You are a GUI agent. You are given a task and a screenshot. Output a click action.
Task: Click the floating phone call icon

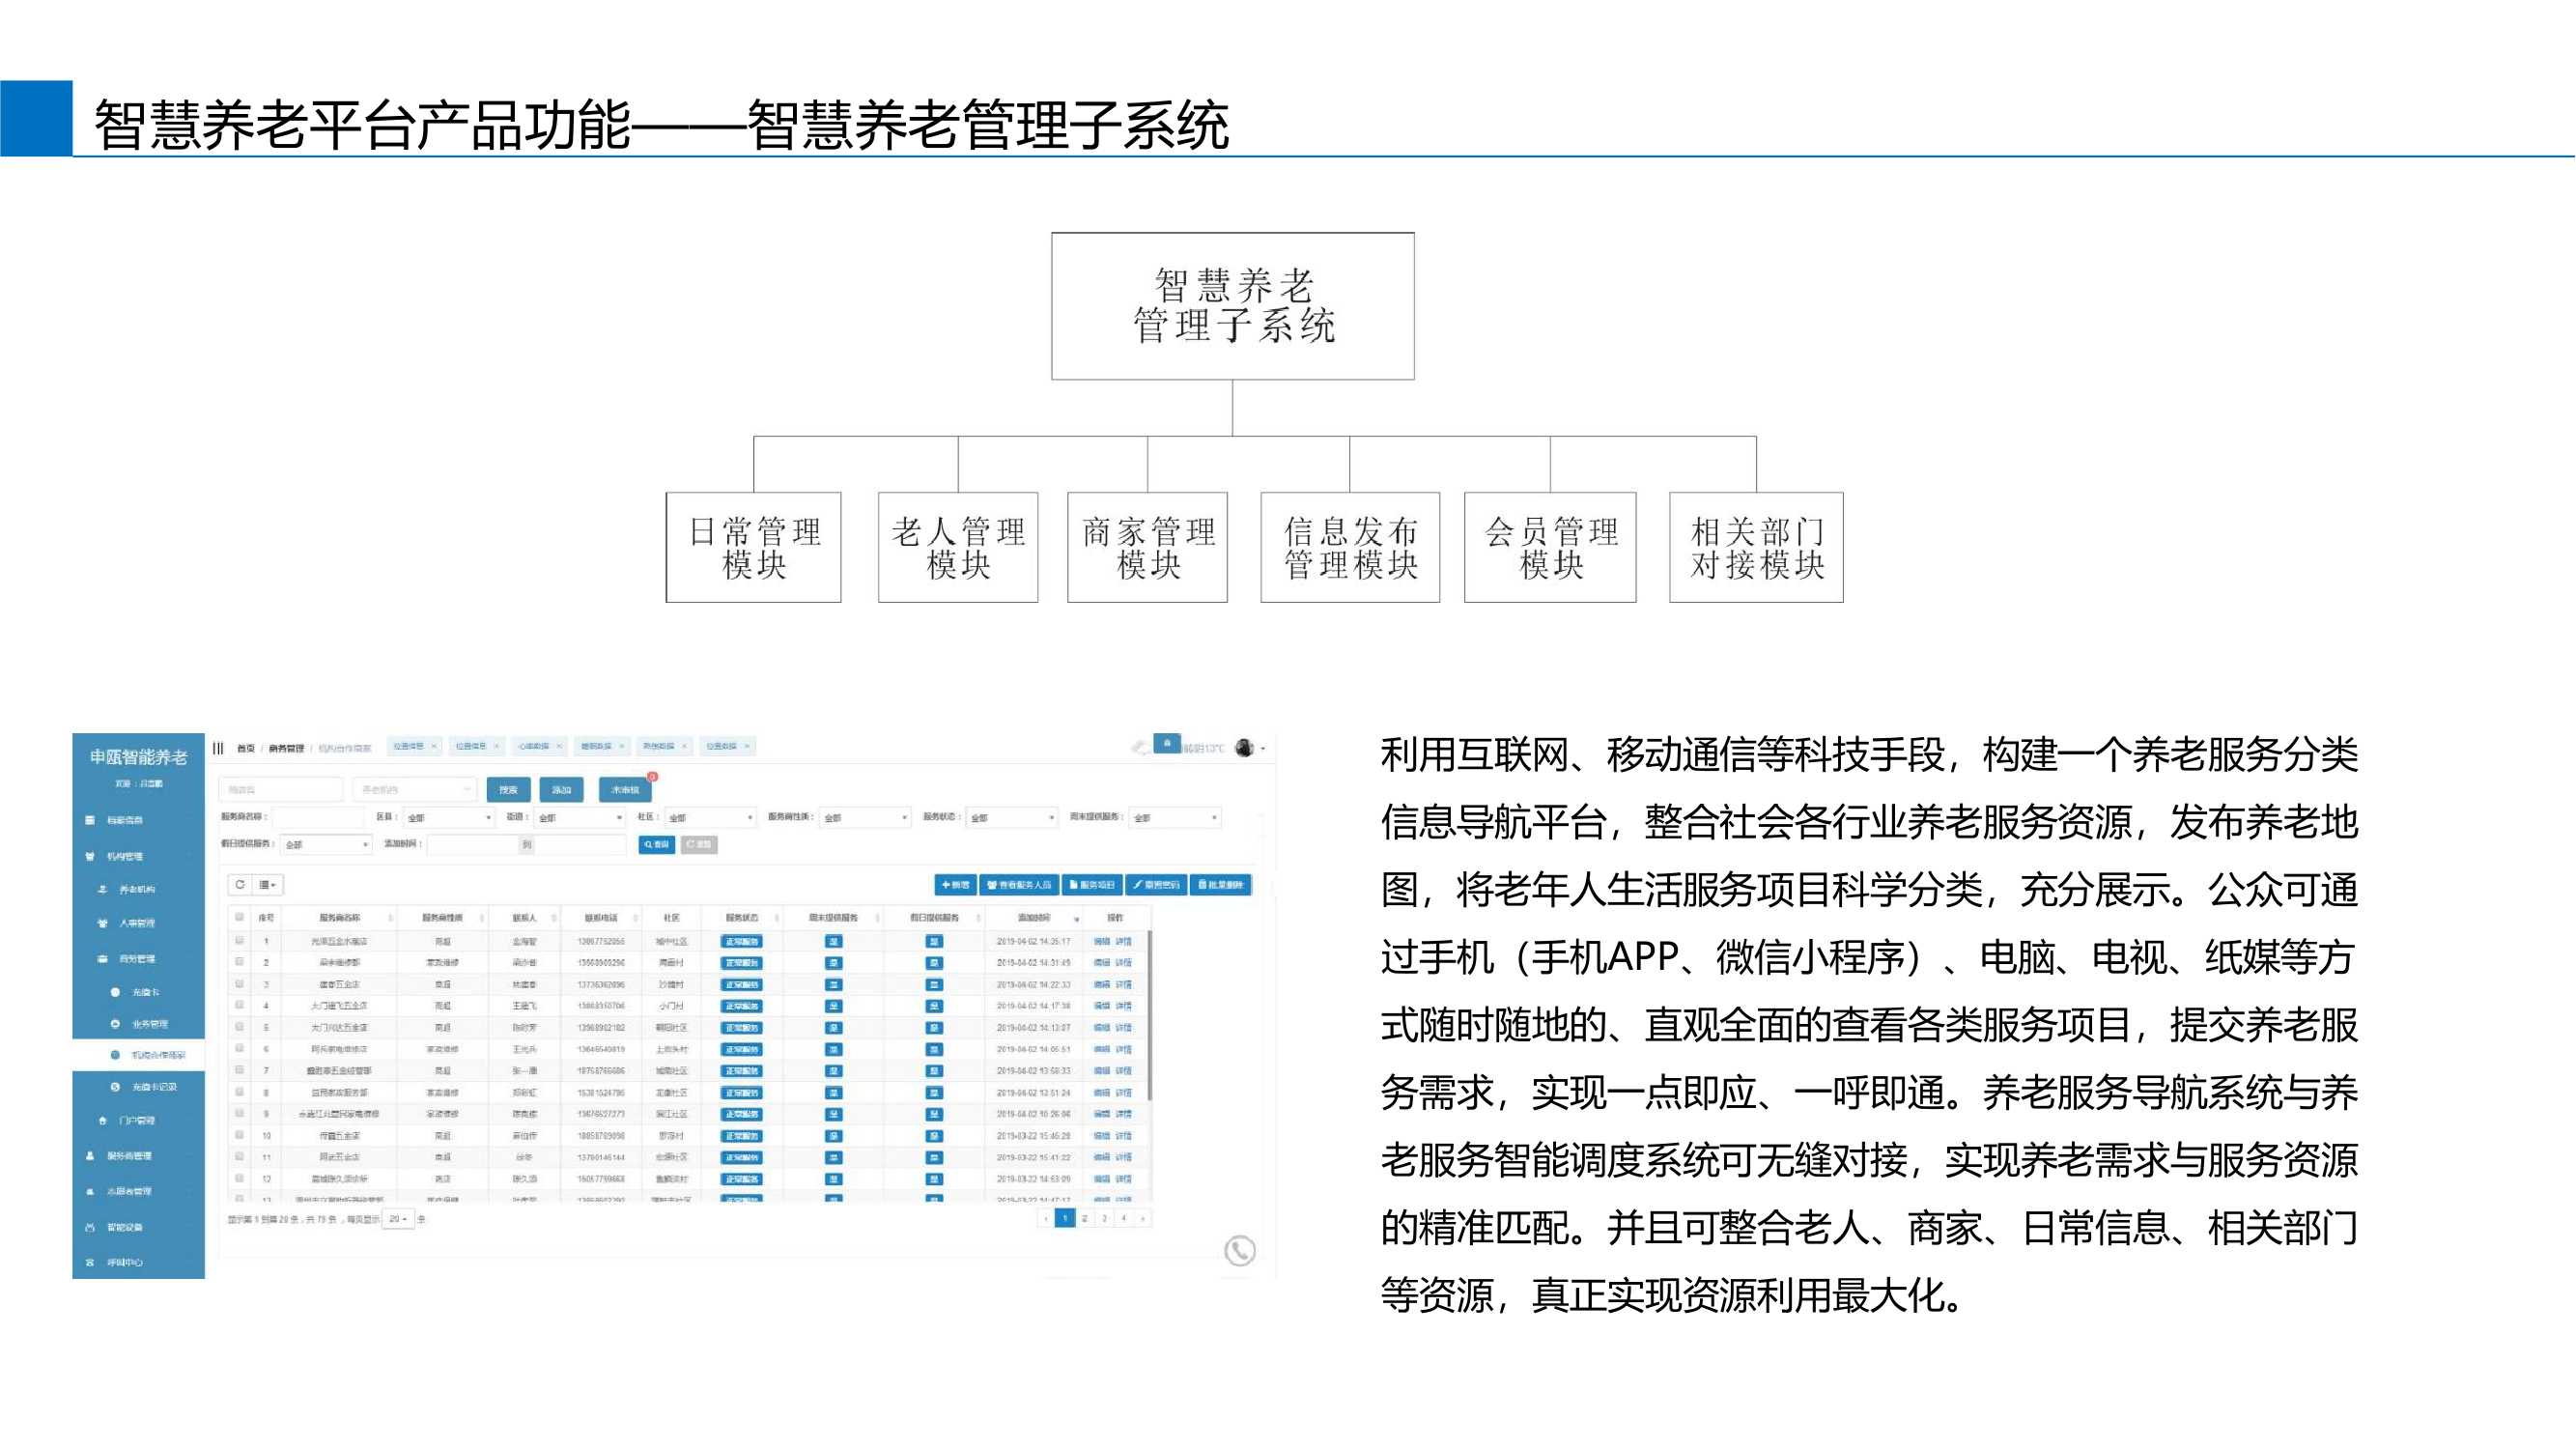(1239, 1250)
